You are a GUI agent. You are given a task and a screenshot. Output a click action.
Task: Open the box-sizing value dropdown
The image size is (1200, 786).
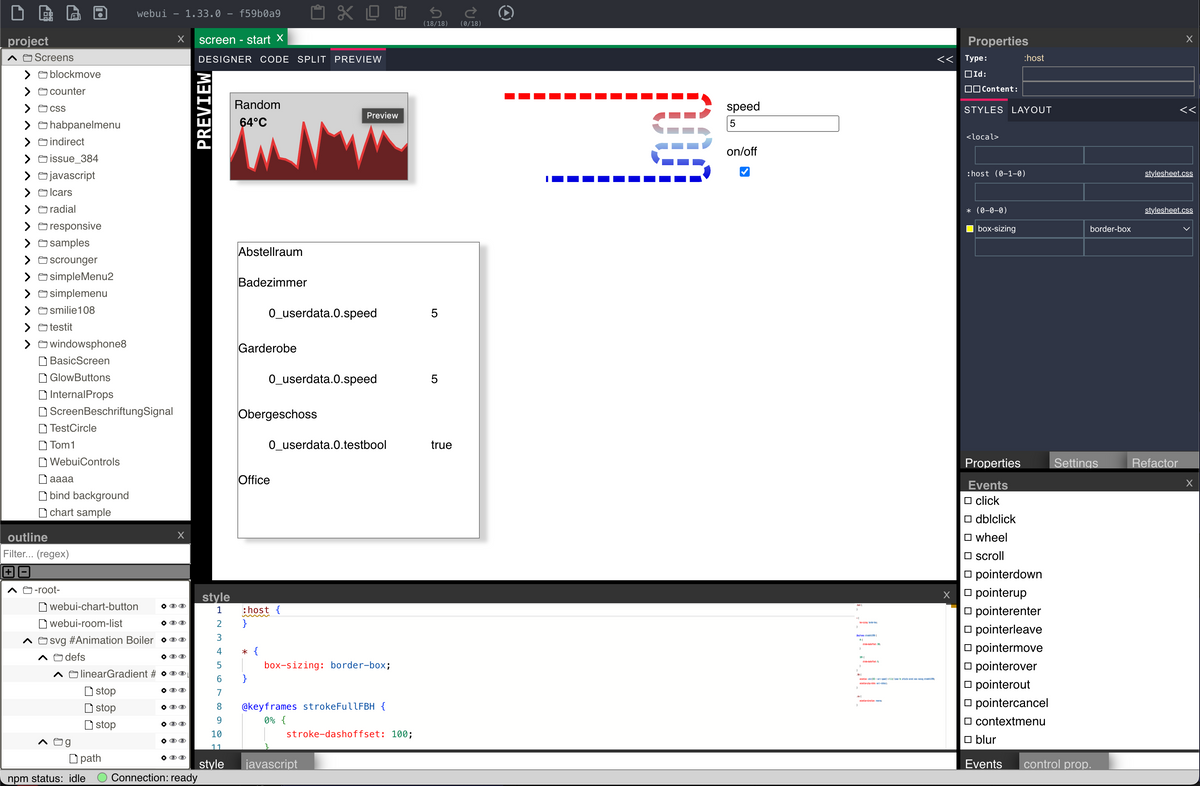coord(1139,229)
